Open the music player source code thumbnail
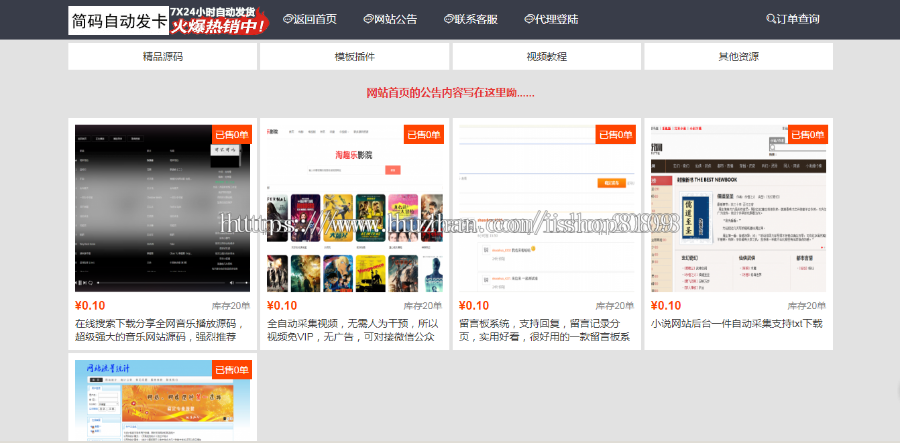 [x=163, y=208]
